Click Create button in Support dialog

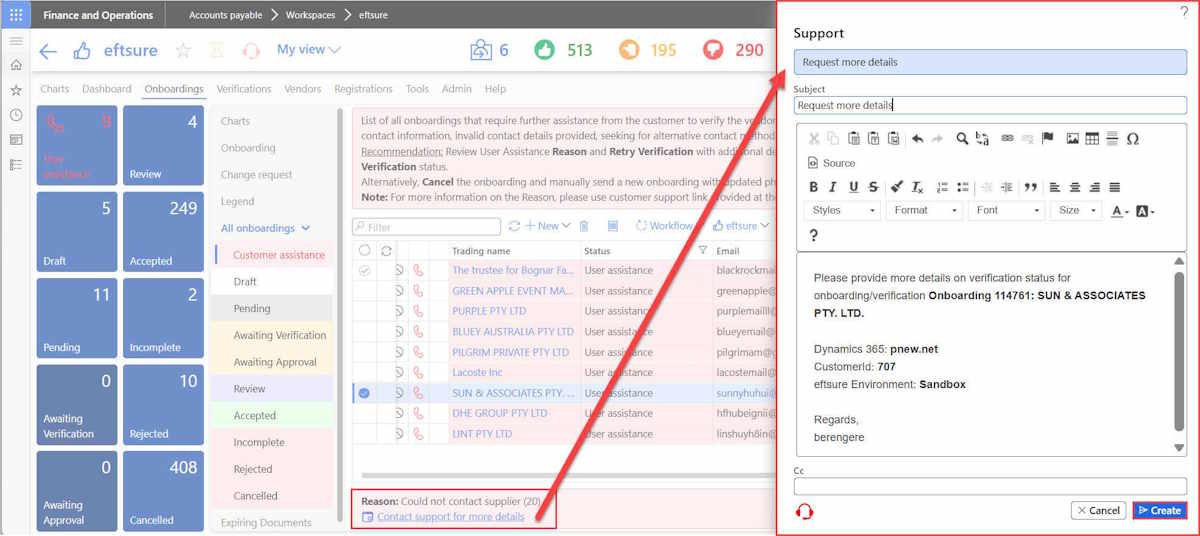coord(1160,510)
